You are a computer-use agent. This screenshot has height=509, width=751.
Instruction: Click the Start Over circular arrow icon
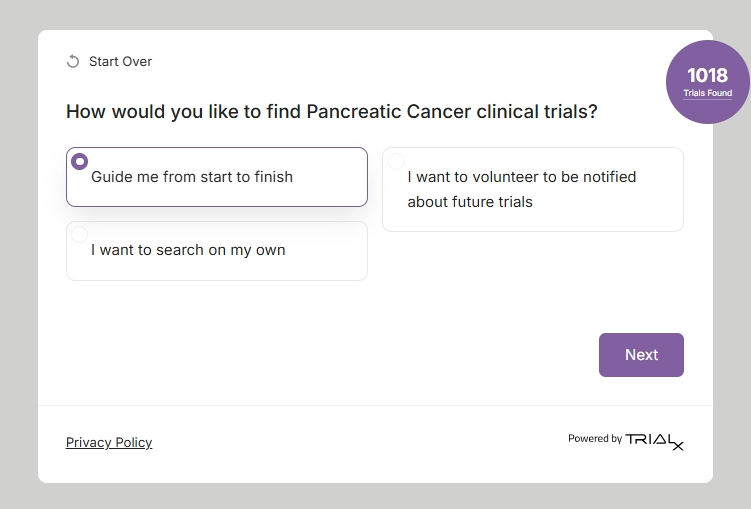pos(73,62)
